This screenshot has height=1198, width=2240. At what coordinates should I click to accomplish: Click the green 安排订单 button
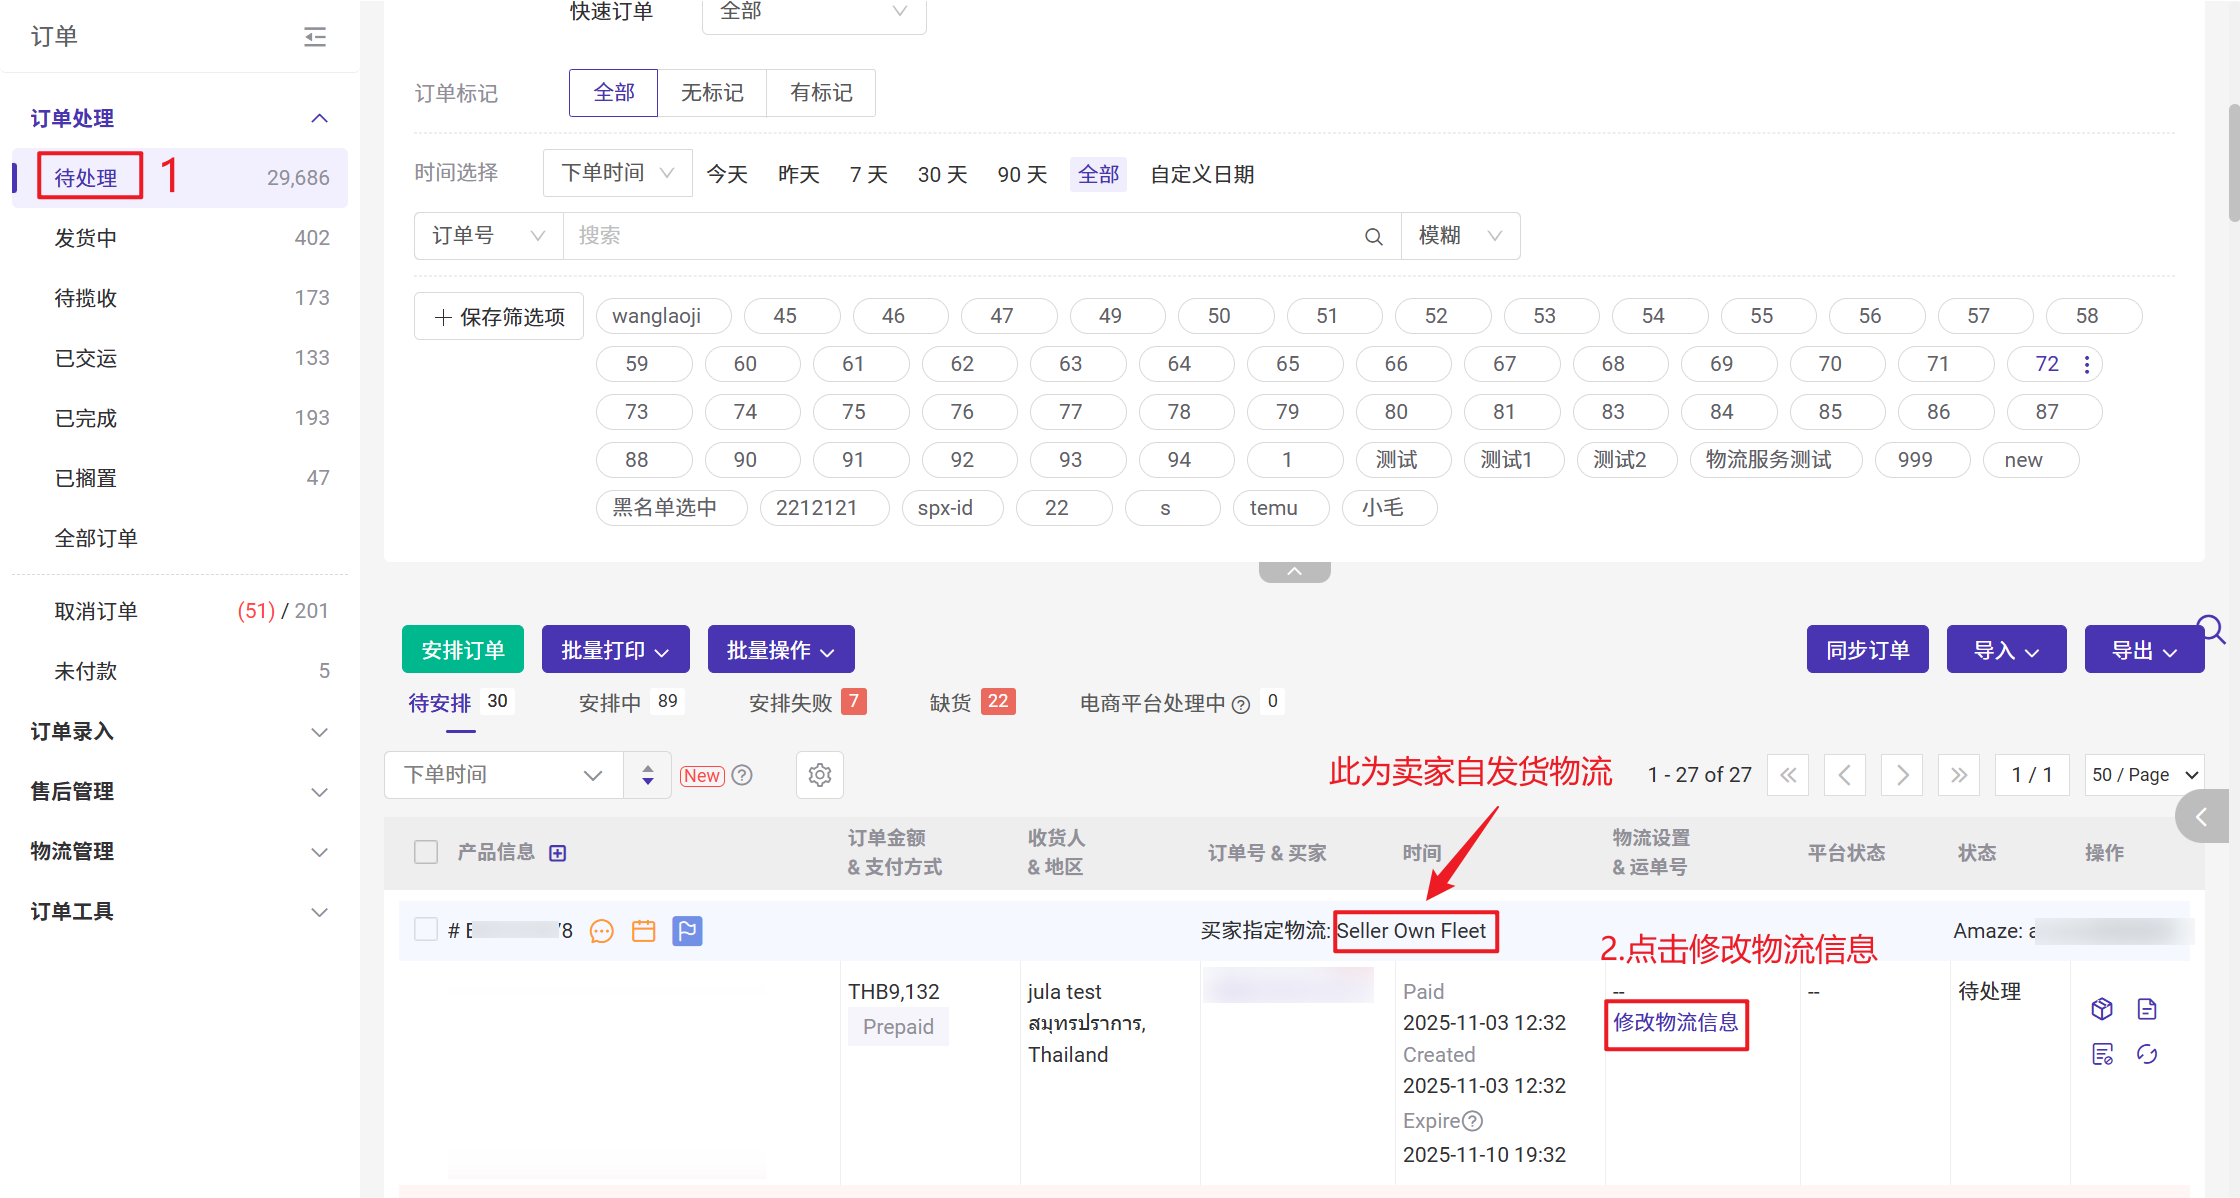click(x=462, y=650)
